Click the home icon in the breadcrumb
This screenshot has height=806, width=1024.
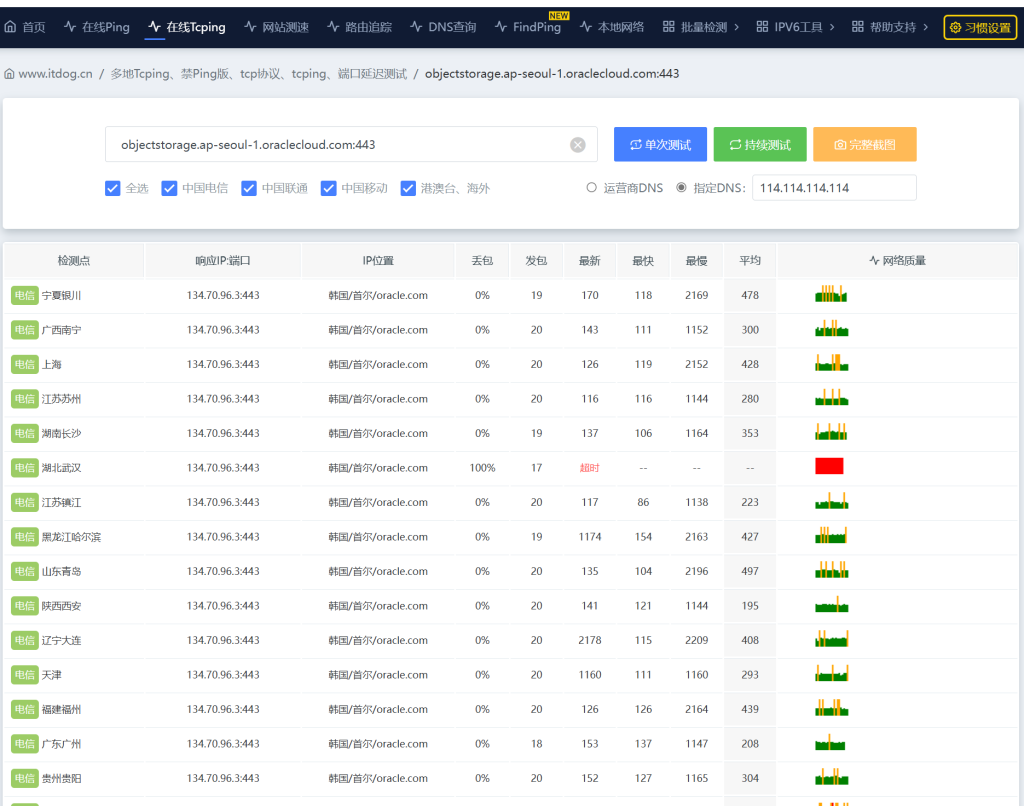pyautogui.click(x=10, y=73)
